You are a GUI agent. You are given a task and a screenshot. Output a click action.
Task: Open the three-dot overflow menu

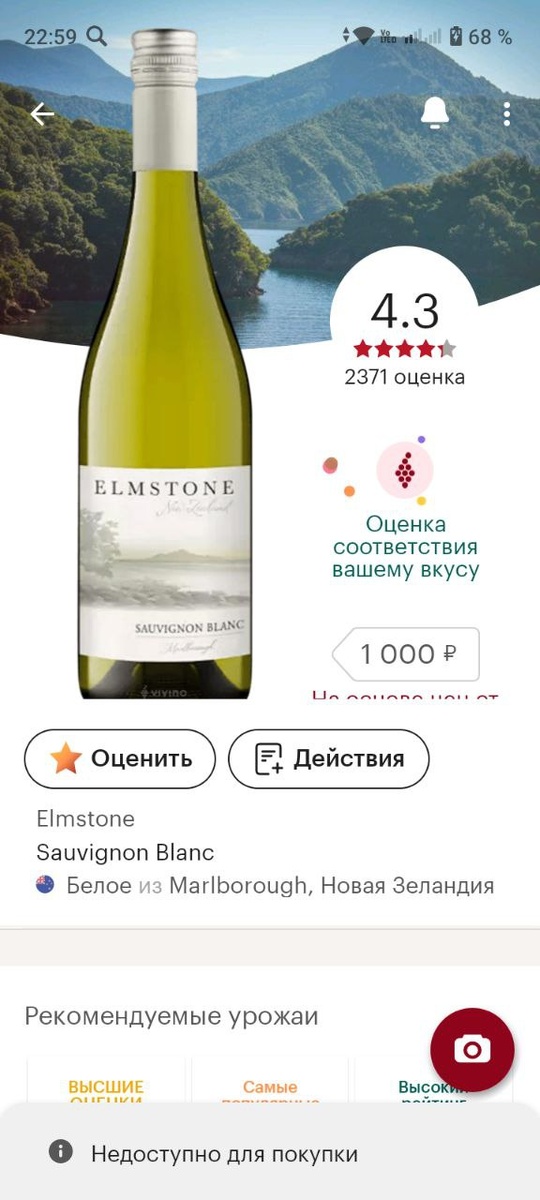[507, 114]
